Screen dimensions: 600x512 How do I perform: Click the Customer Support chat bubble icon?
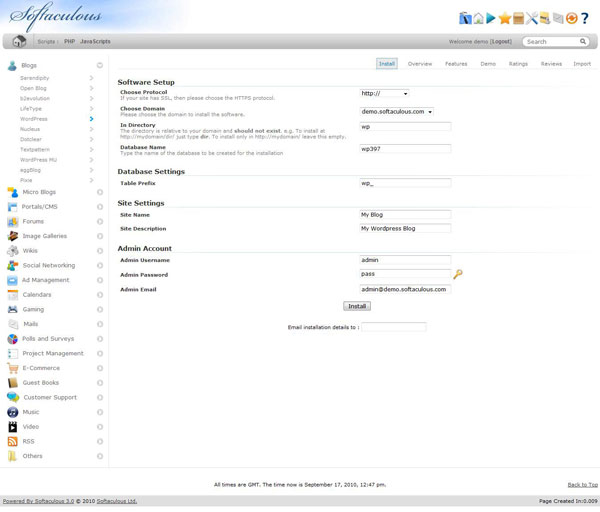coord(12,398)
